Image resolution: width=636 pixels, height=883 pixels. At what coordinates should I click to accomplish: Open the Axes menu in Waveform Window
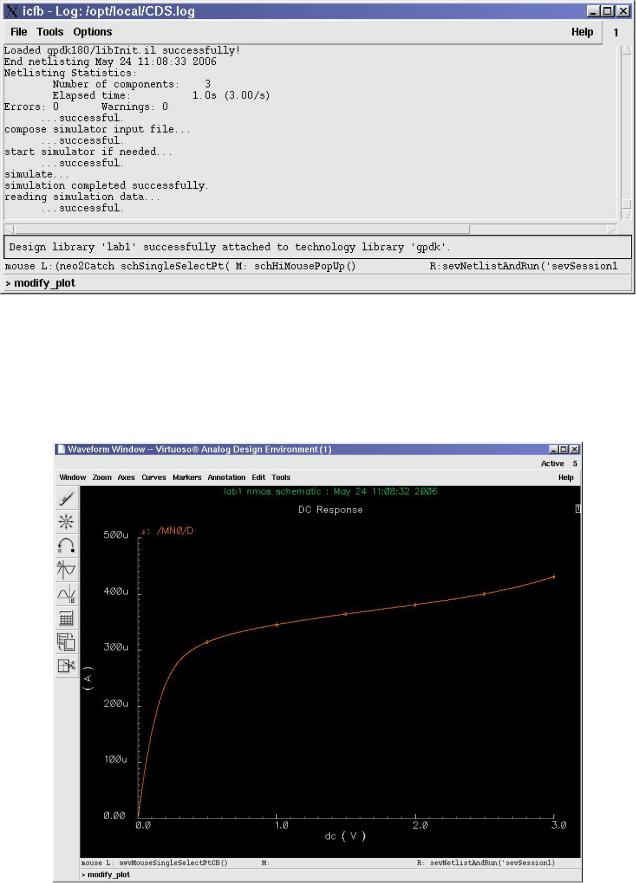126,477
